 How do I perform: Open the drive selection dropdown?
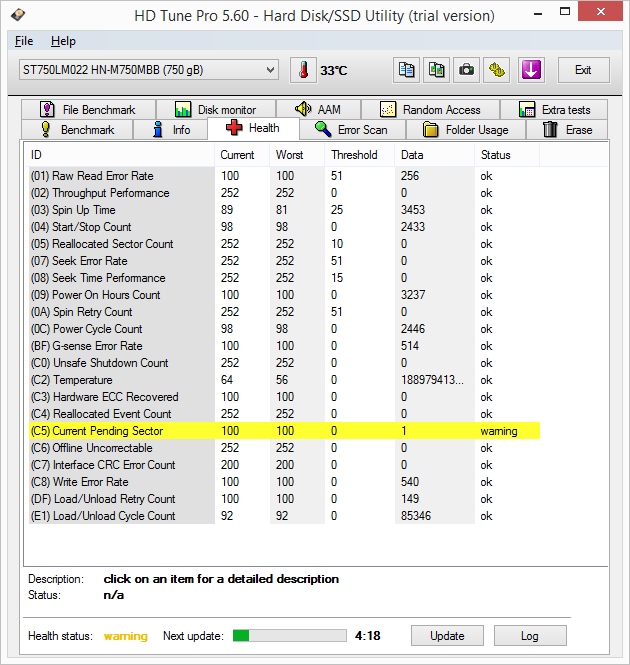tap(148, 70)
